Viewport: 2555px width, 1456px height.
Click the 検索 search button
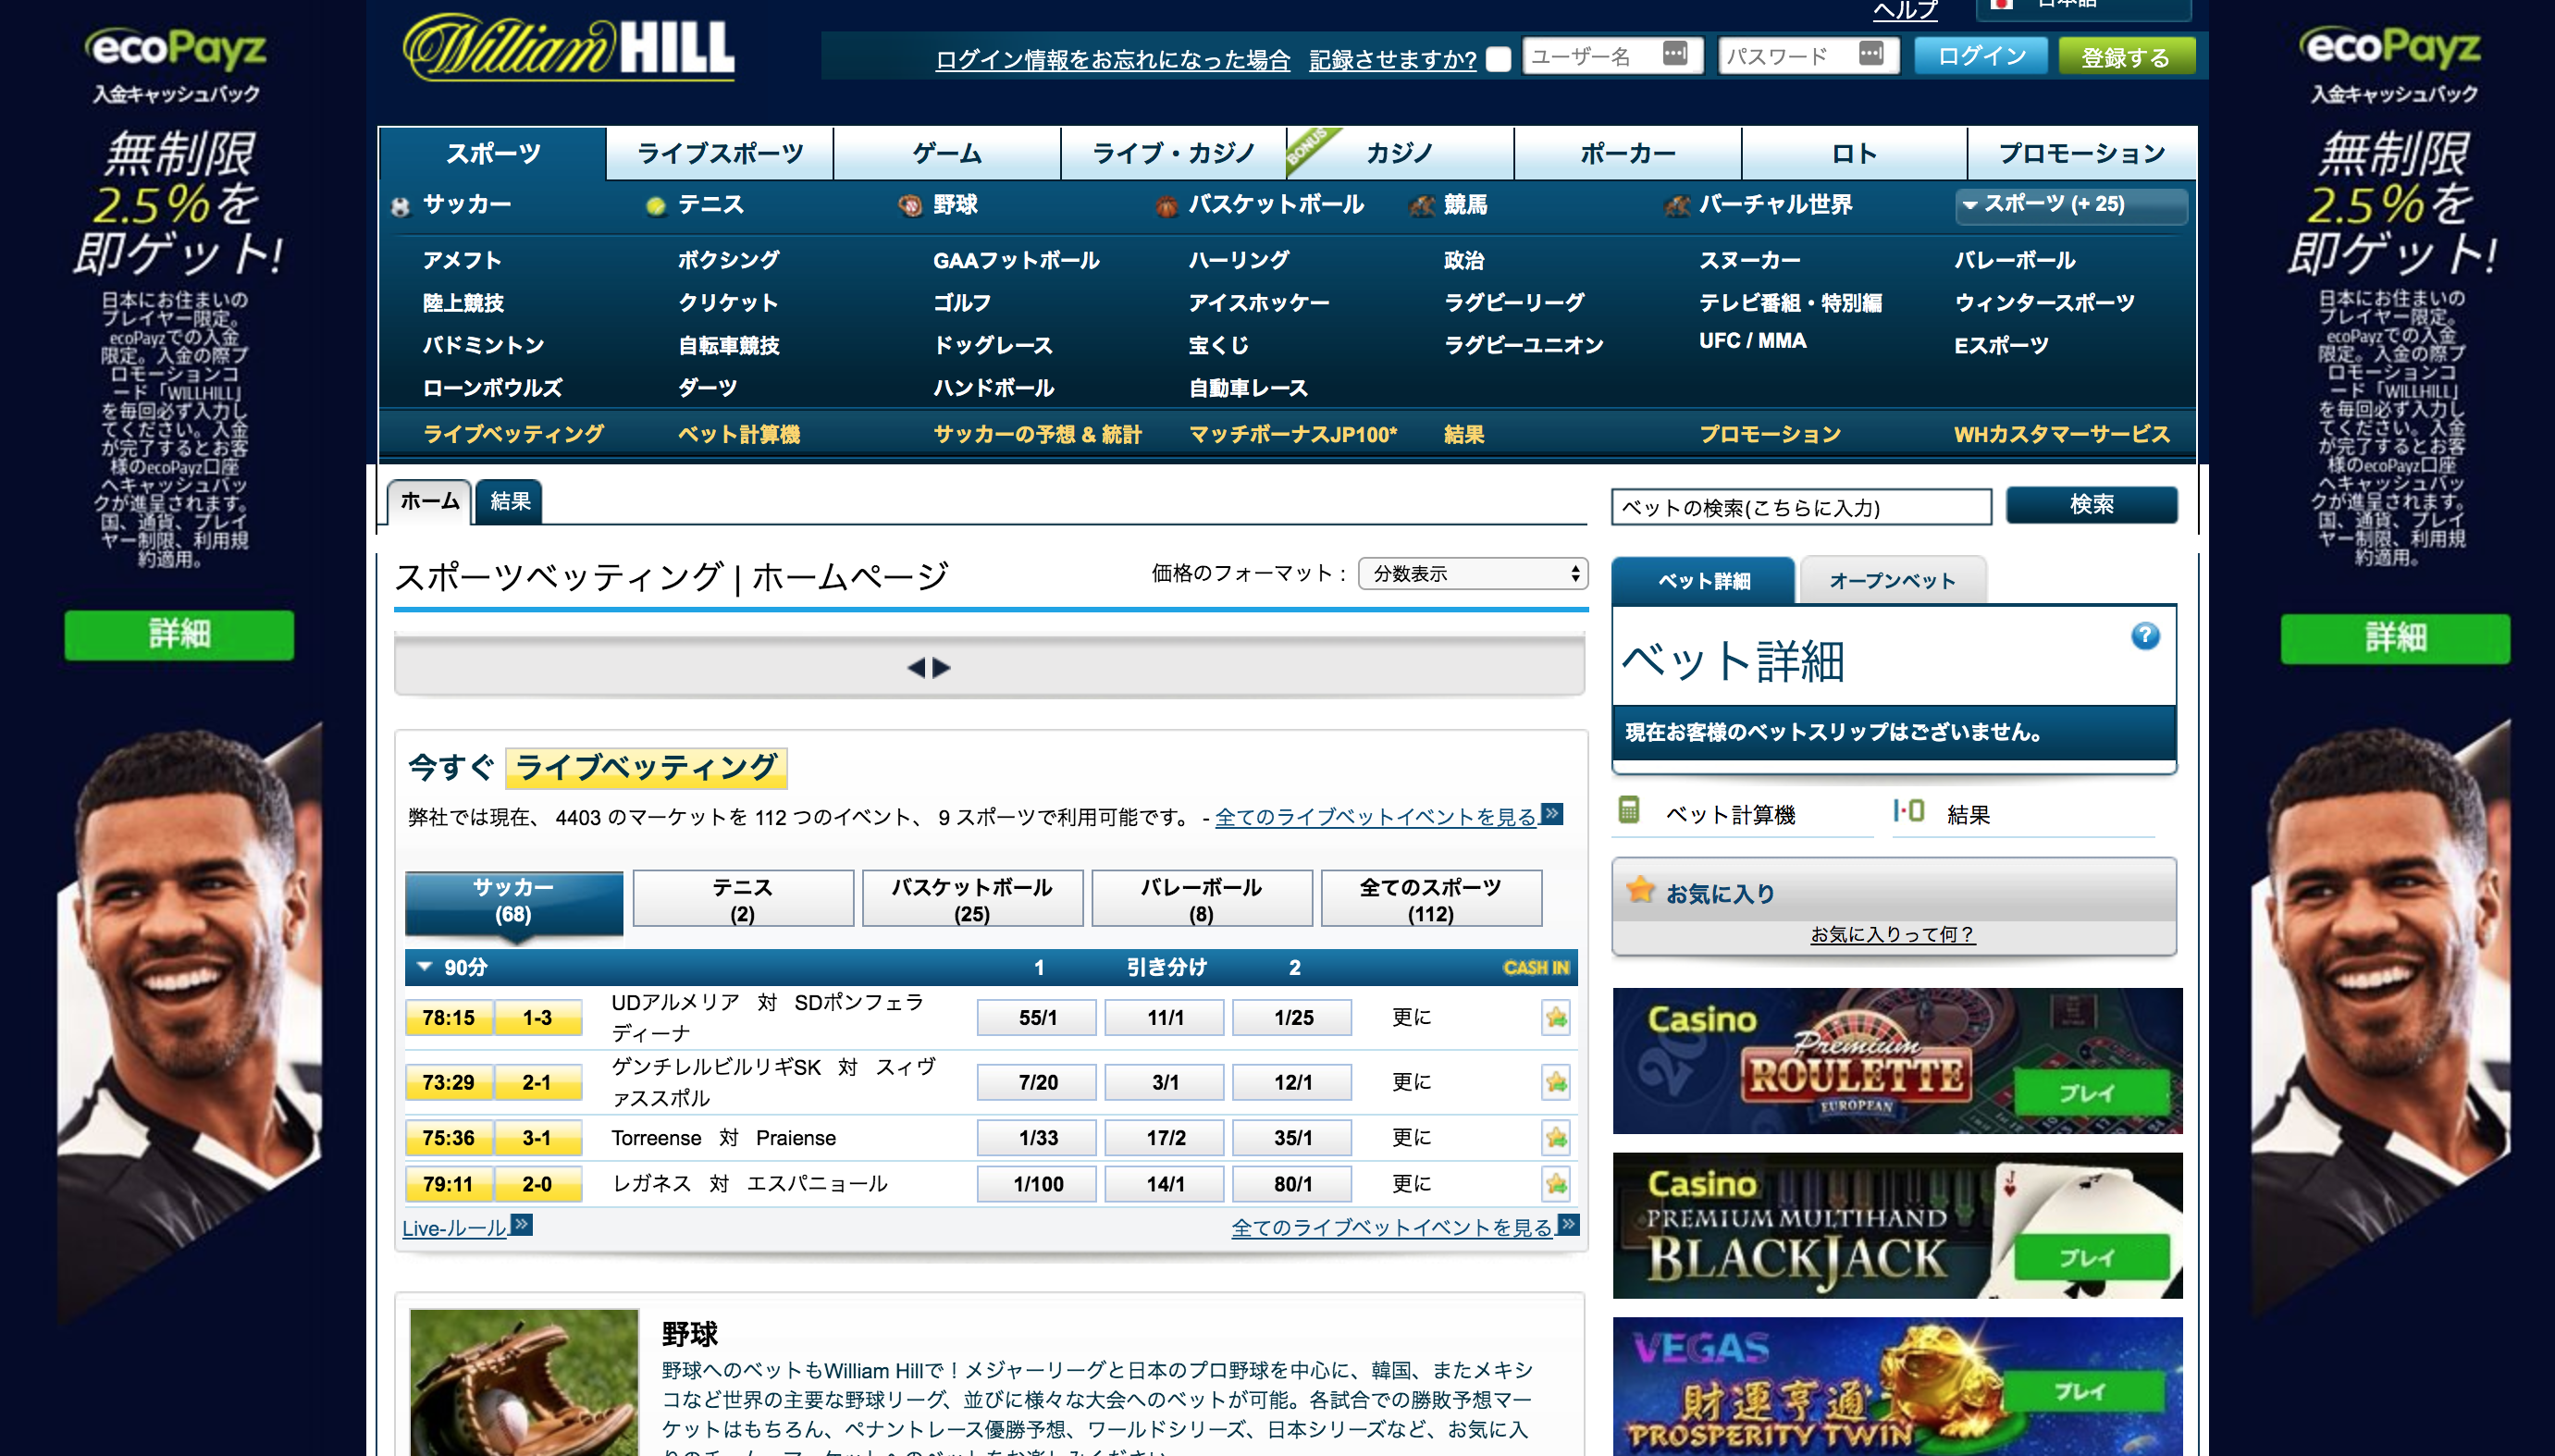coord(2091,505)
